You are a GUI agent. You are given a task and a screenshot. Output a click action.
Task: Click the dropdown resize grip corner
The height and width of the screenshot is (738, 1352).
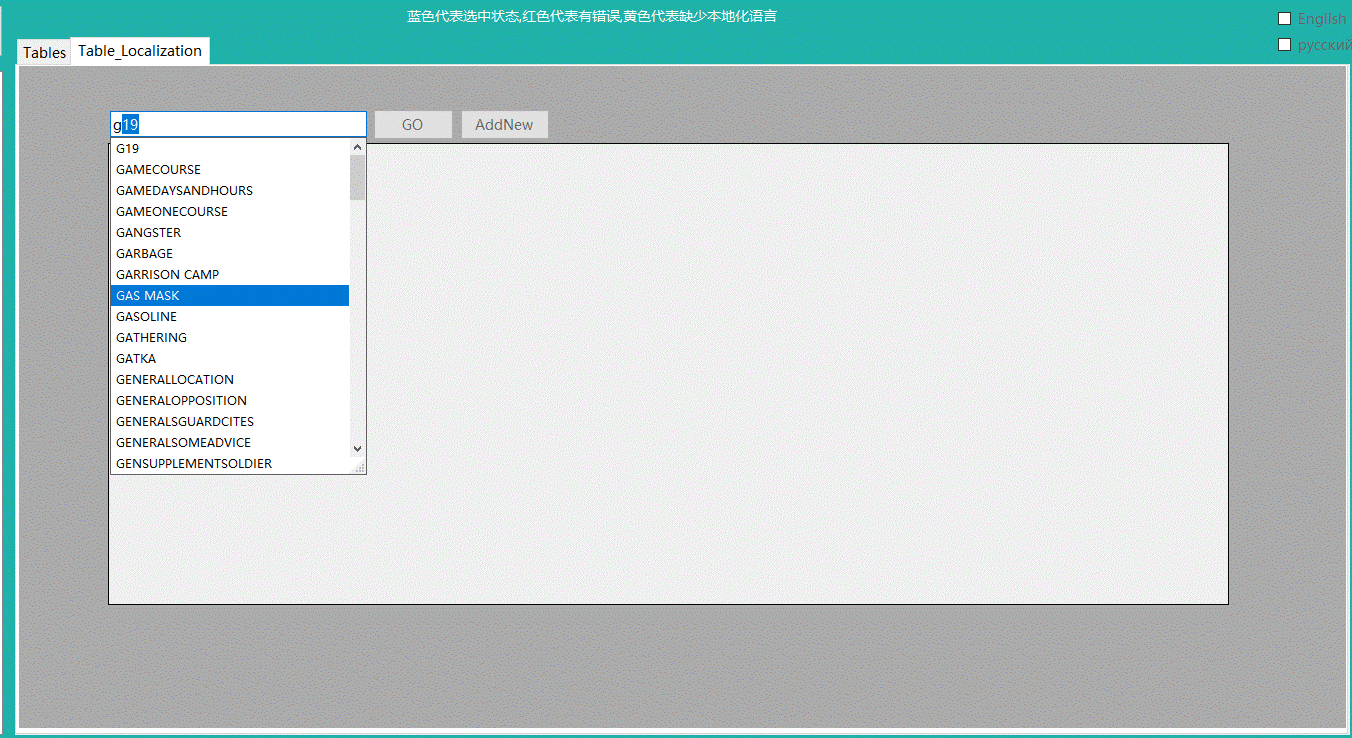[359, 467]
